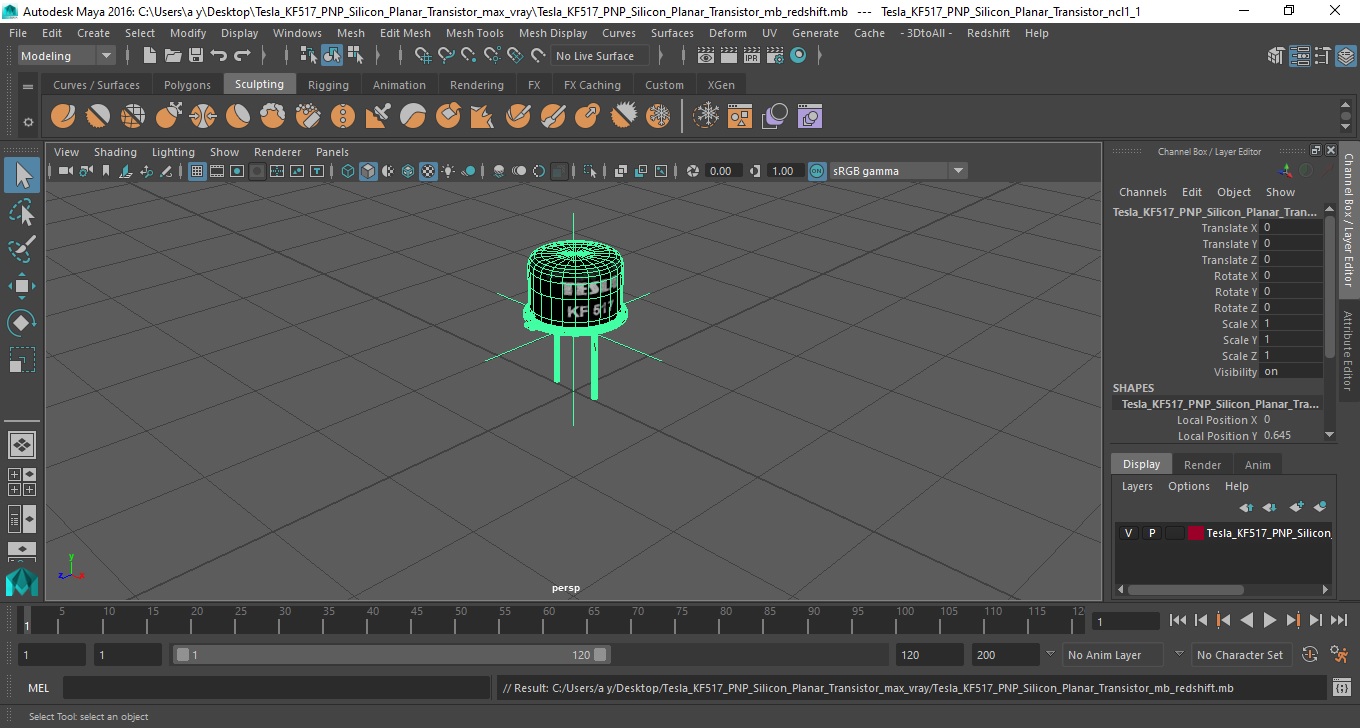
Task: Toggle the viewport grid display
Action: [x=197, y=171]
